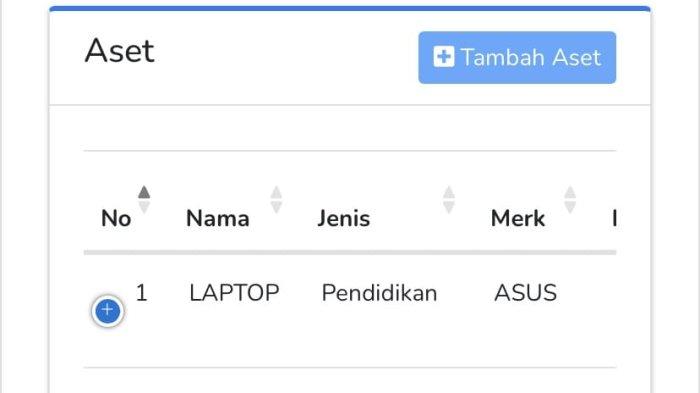
Task: Click the Tambah Aset button
Action: 517,58
